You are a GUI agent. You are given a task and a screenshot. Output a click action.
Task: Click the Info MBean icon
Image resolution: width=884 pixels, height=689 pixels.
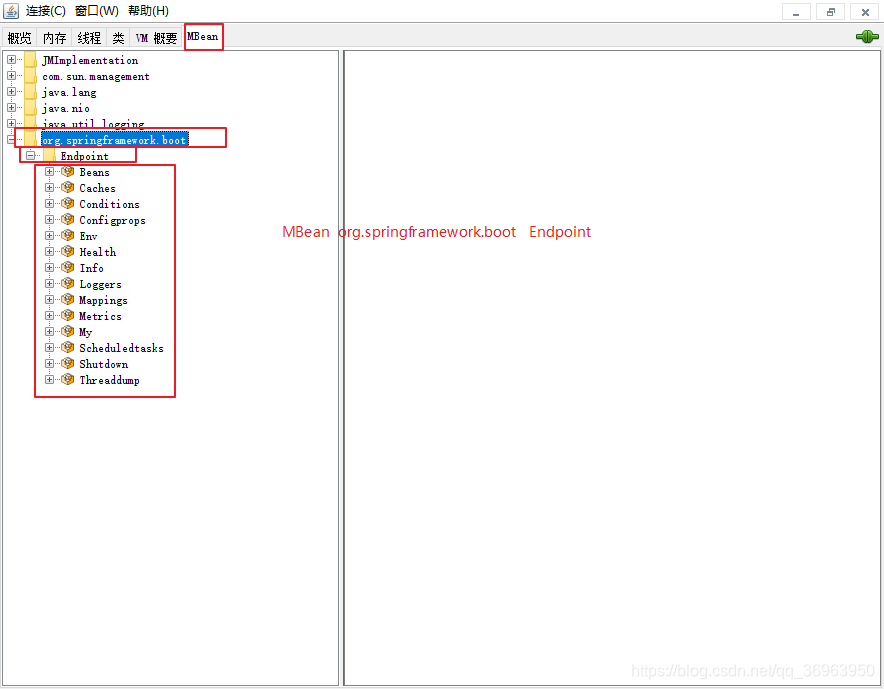pos(68,267)
